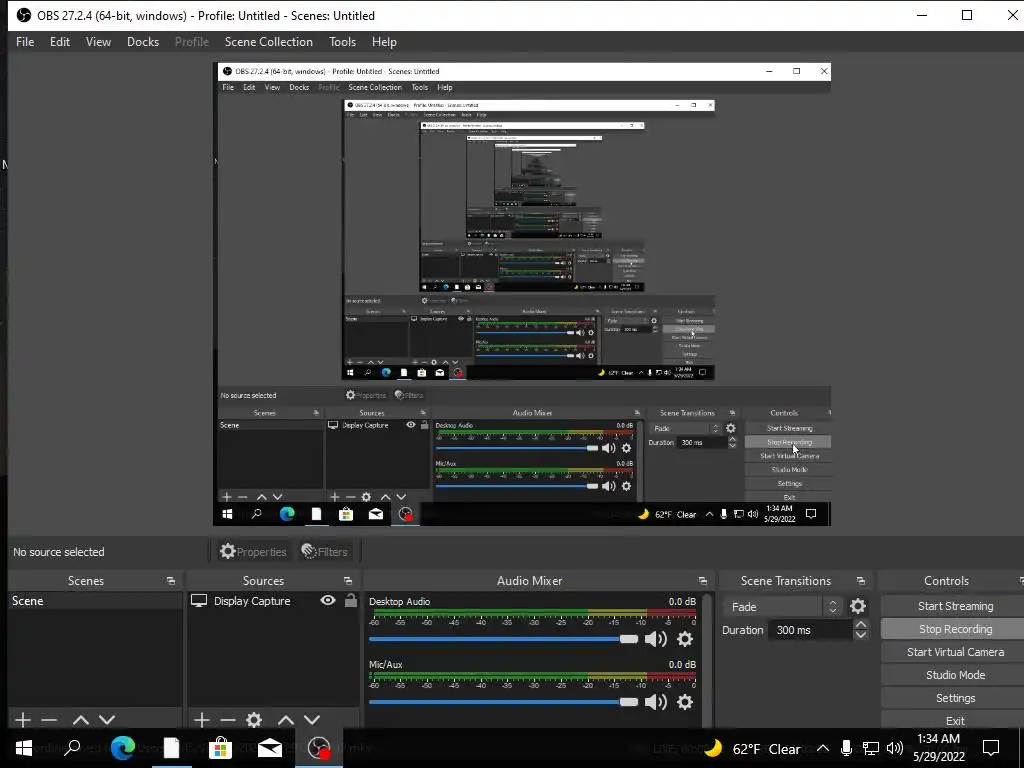Open blank file app on taskbar
1024x768 pixels.
171,748
